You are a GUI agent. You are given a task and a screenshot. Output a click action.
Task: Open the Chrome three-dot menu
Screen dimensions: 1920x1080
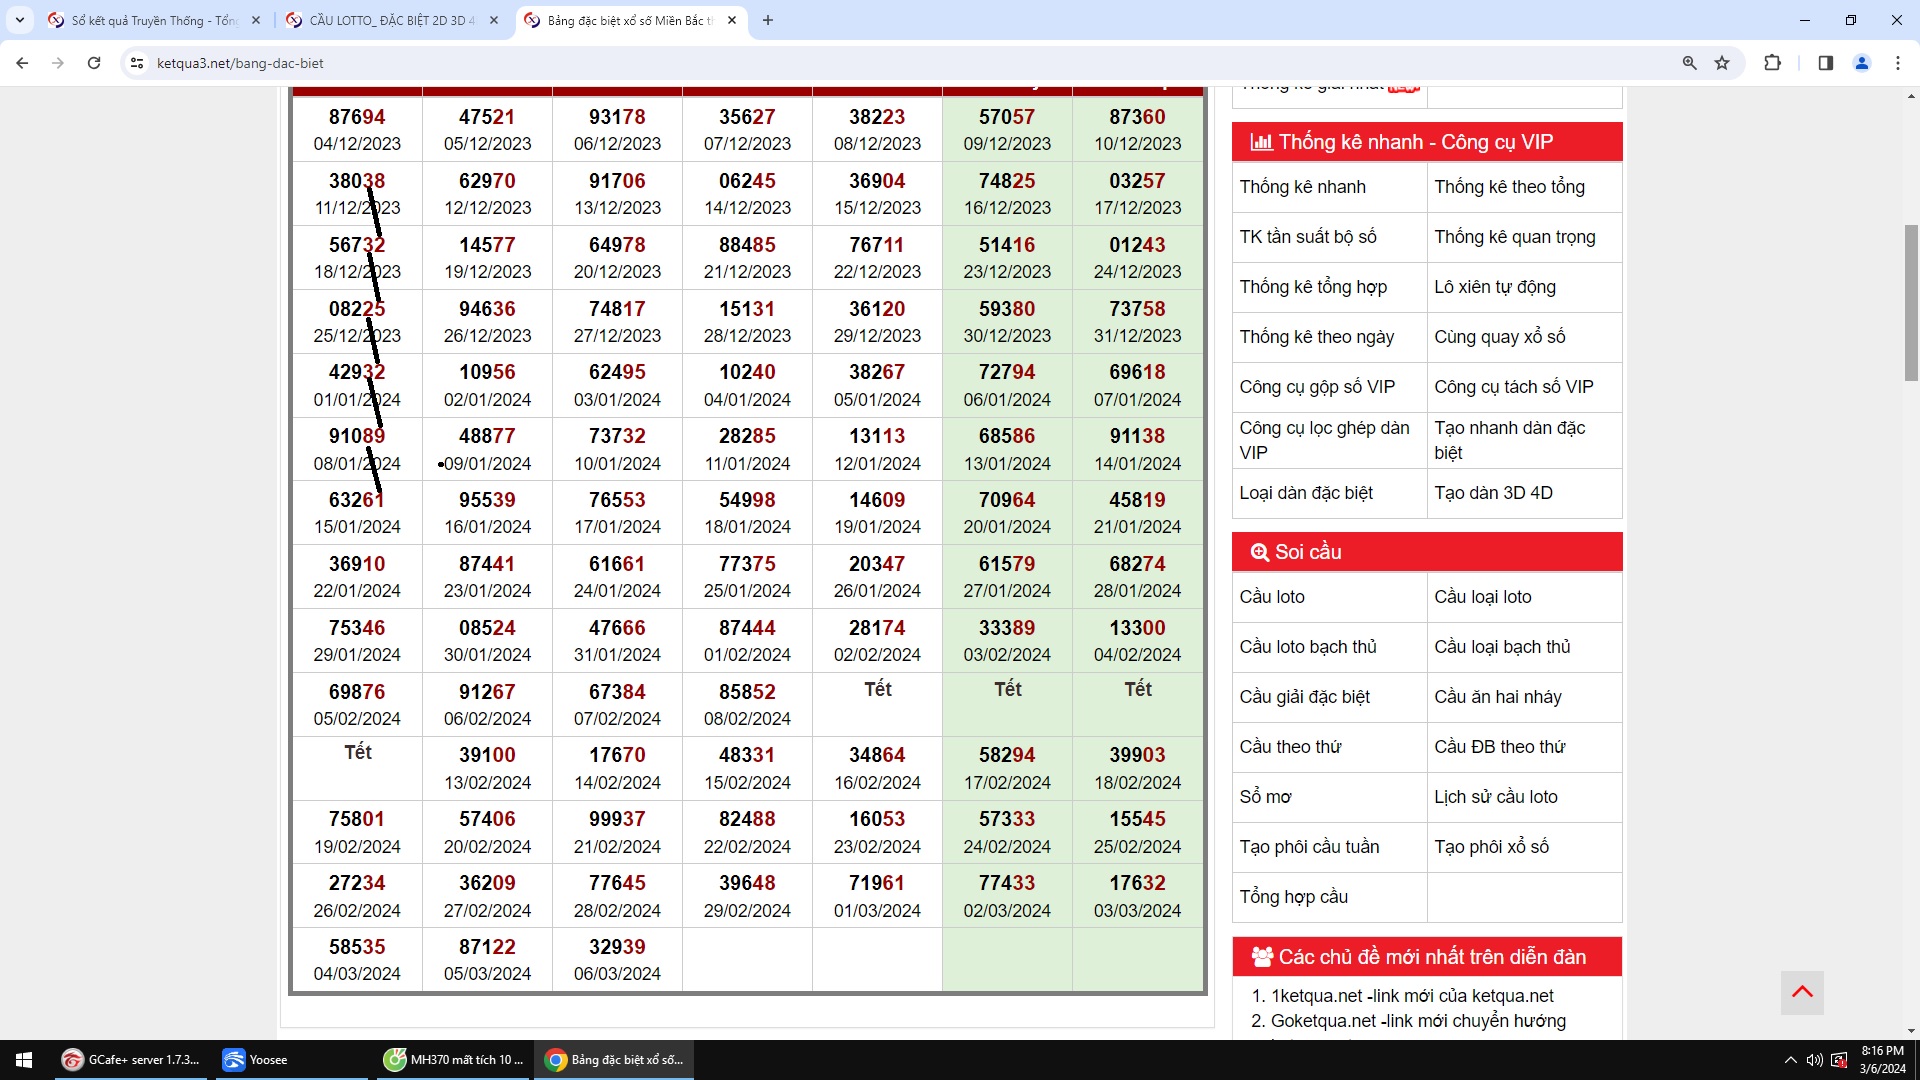(1898, 63)
